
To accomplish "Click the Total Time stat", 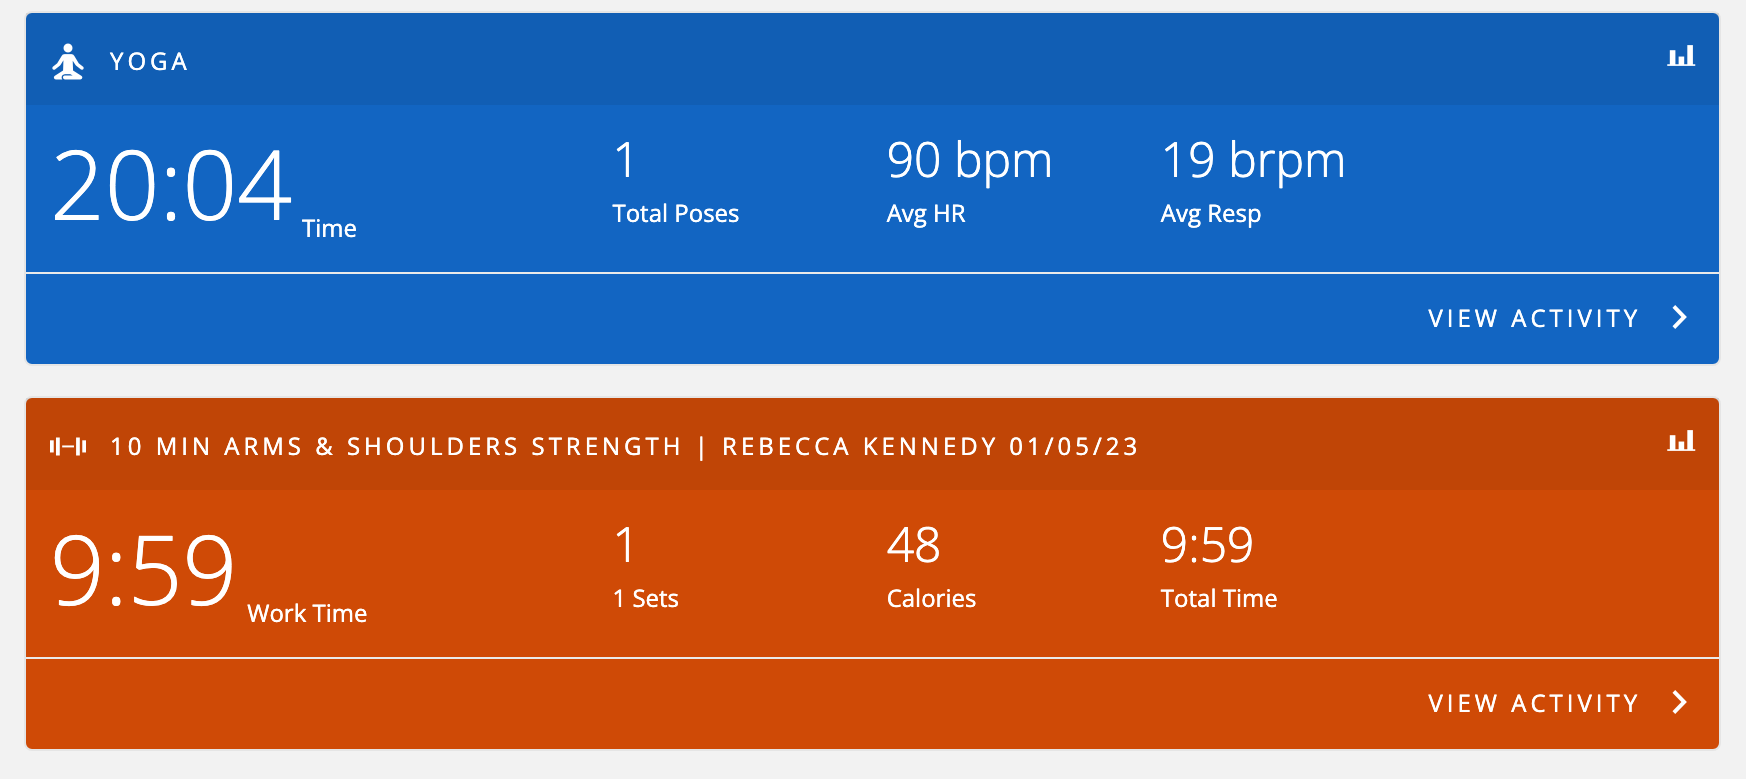I will (1219, 566).
